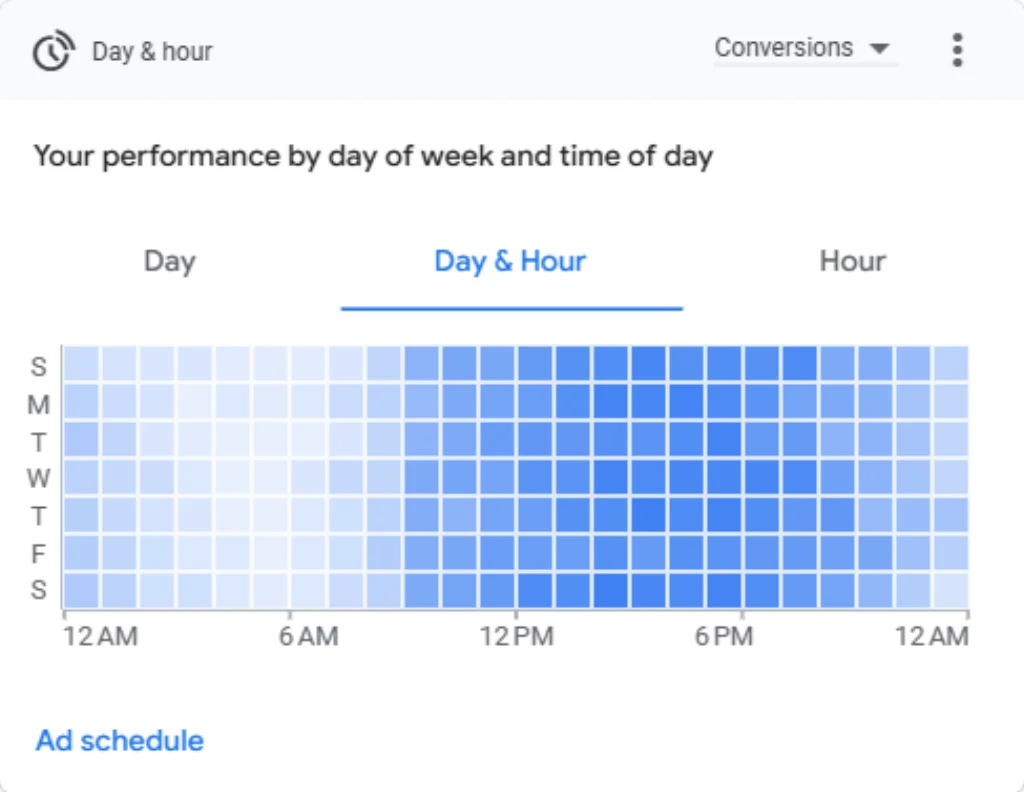Click the Conversions dropdown arrow
The height and width of the screenshot is (792, 1024).
(880, 48)
